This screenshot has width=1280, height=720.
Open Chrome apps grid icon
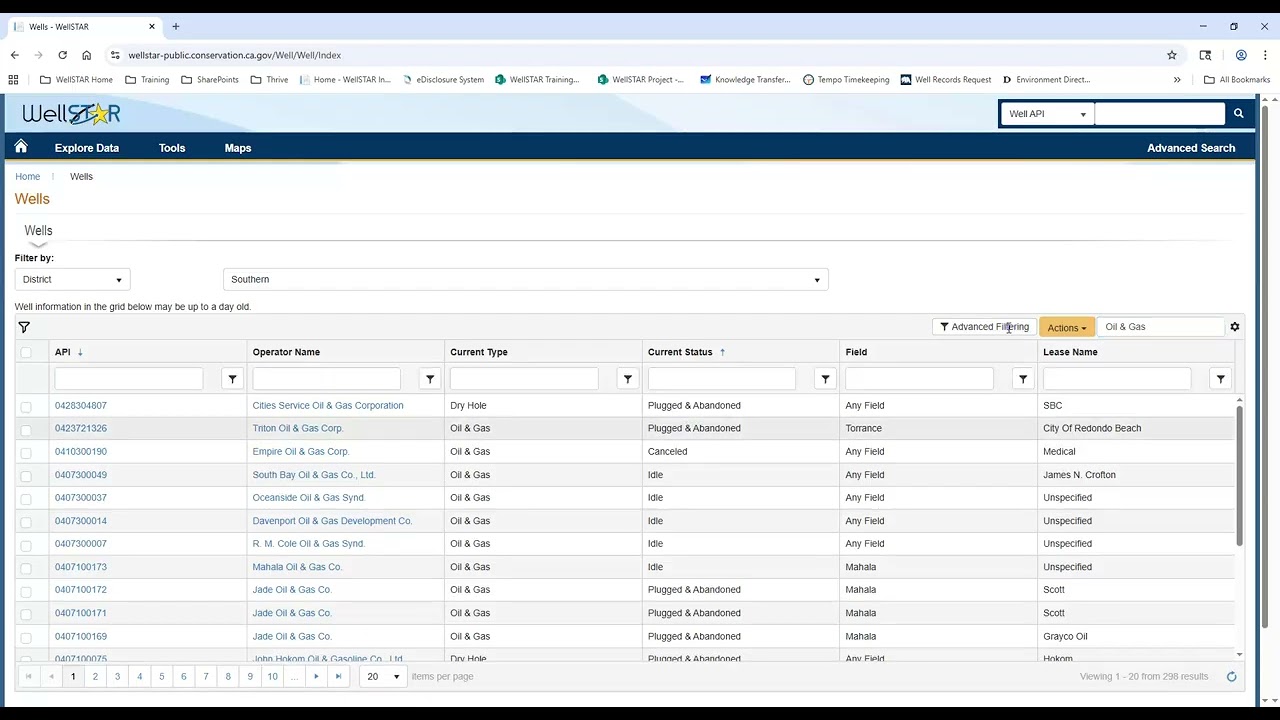13,80
